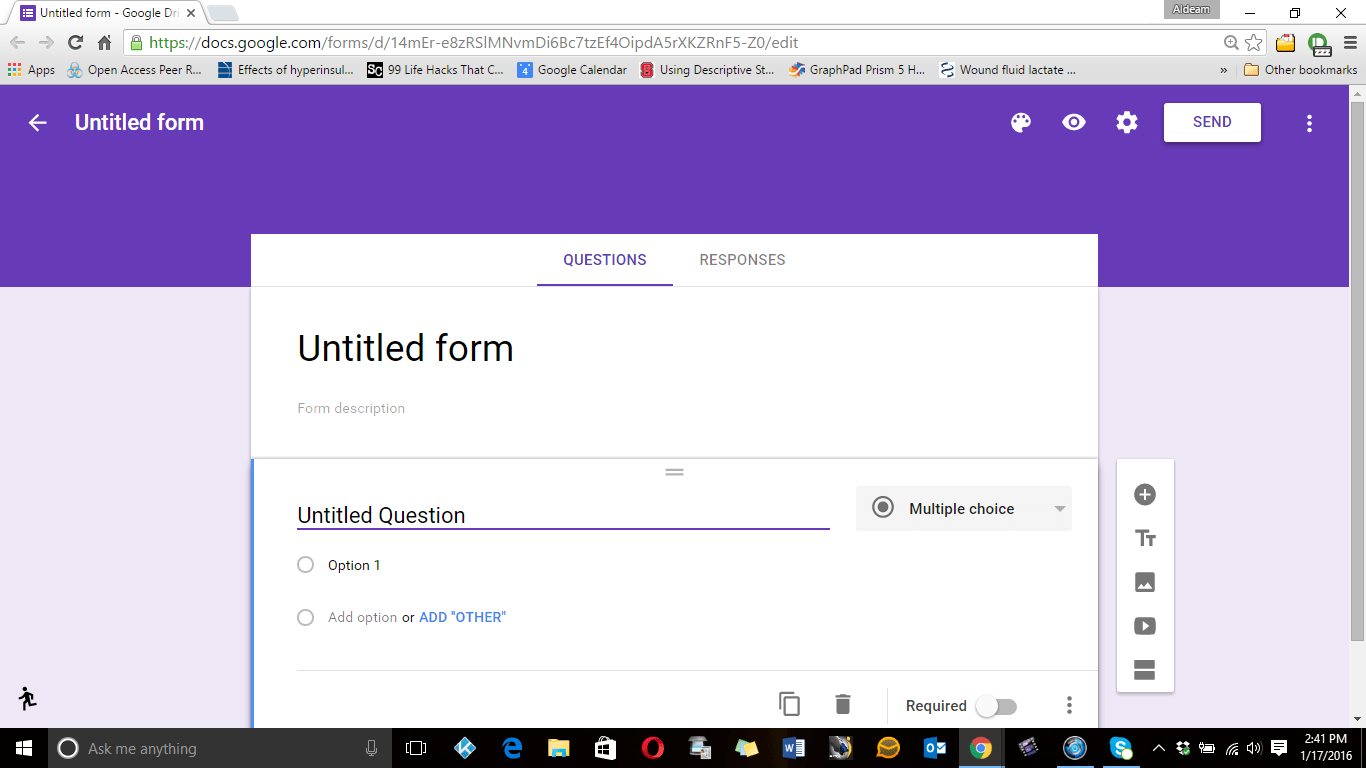The image size is (1366, 768).
Task: Add title and description icon
Action: 1145,539
